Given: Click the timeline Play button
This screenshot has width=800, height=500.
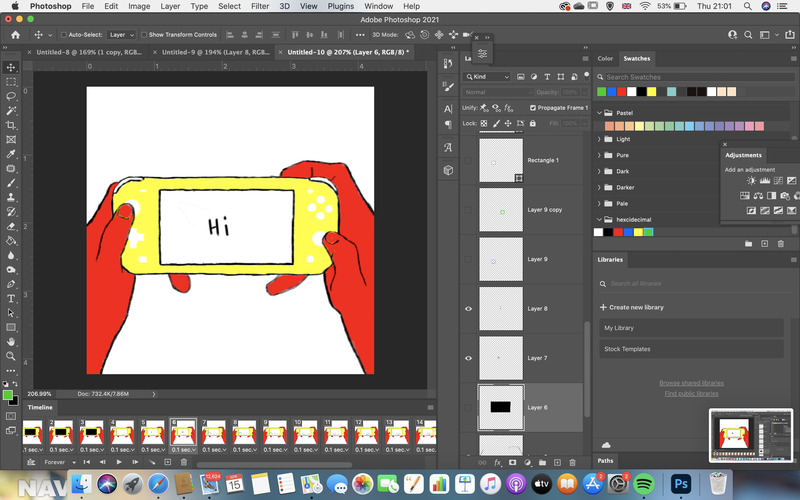Looking at the screenshot, I should [x=119, y=462].
